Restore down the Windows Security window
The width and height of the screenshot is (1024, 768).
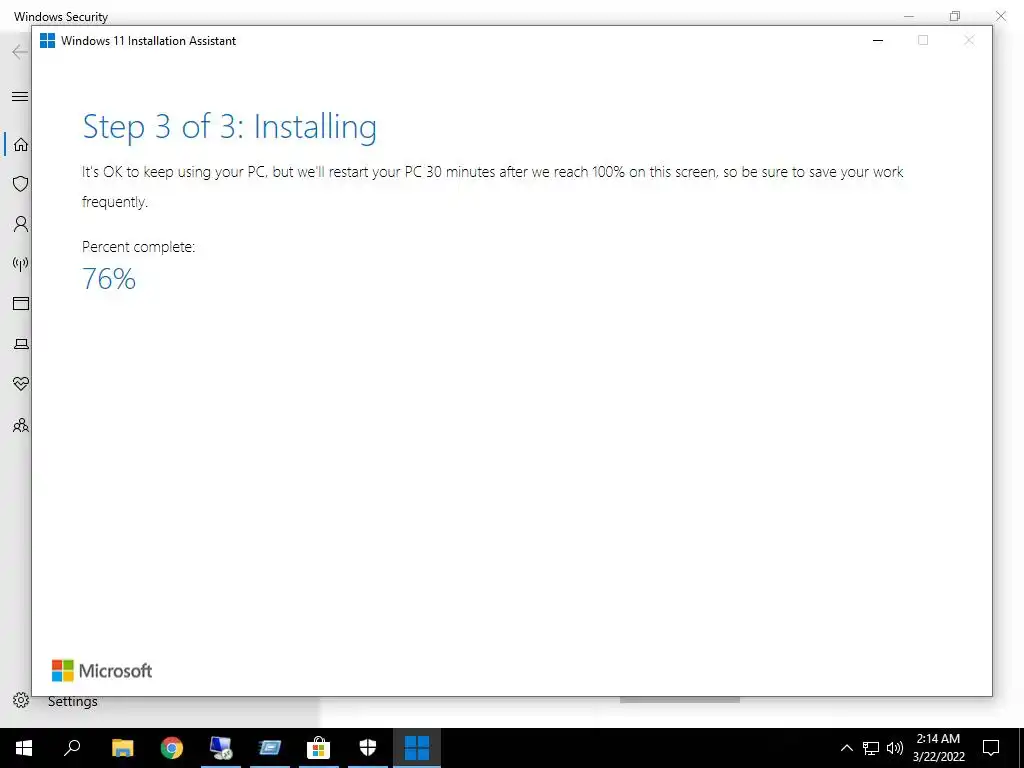coord(955,16)
